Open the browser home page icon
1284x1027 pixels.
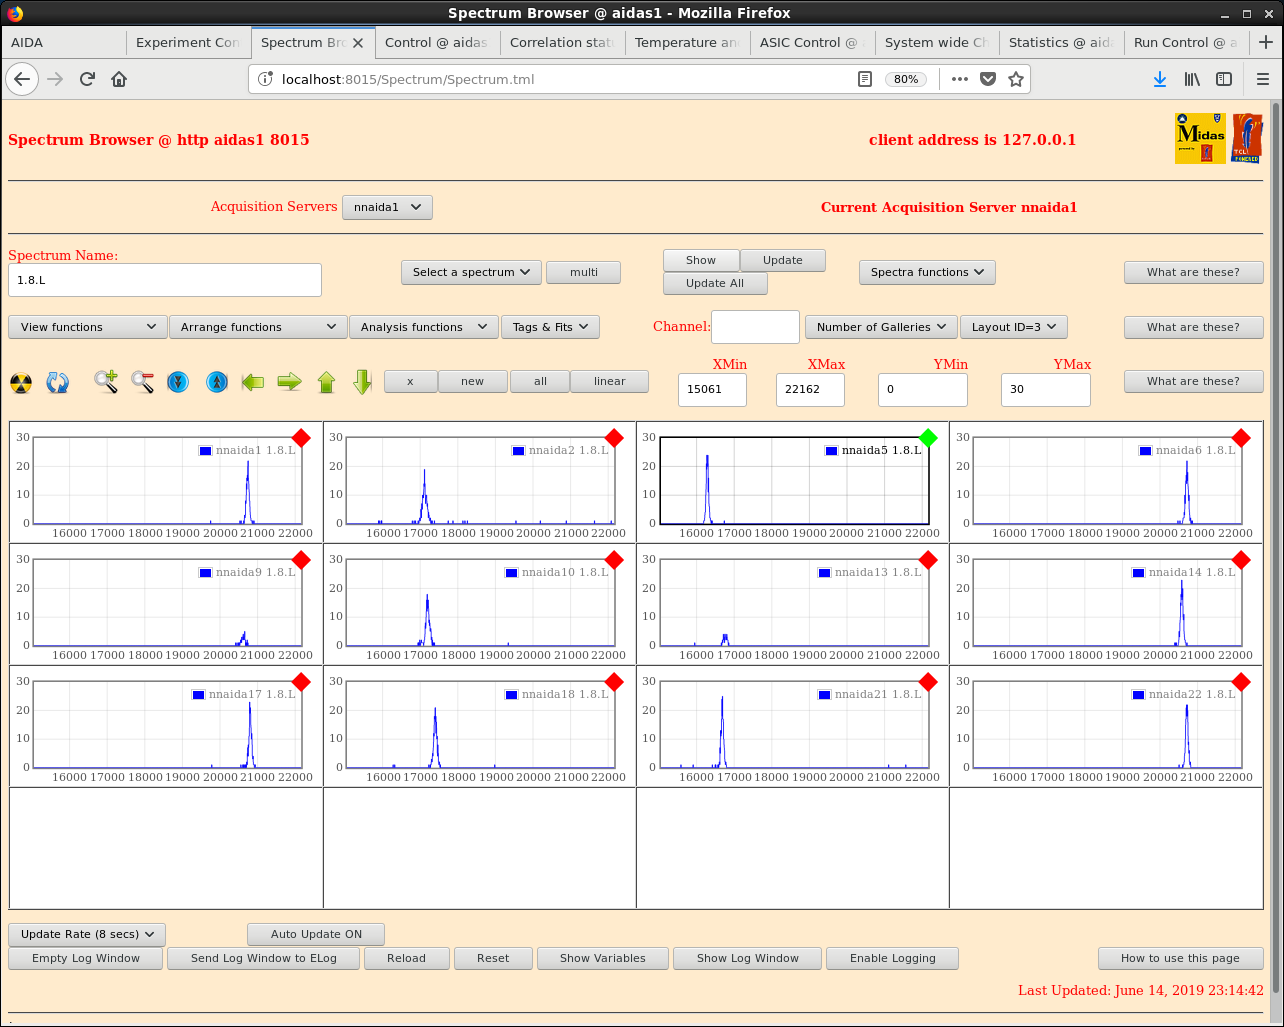(x=119, y=79)
